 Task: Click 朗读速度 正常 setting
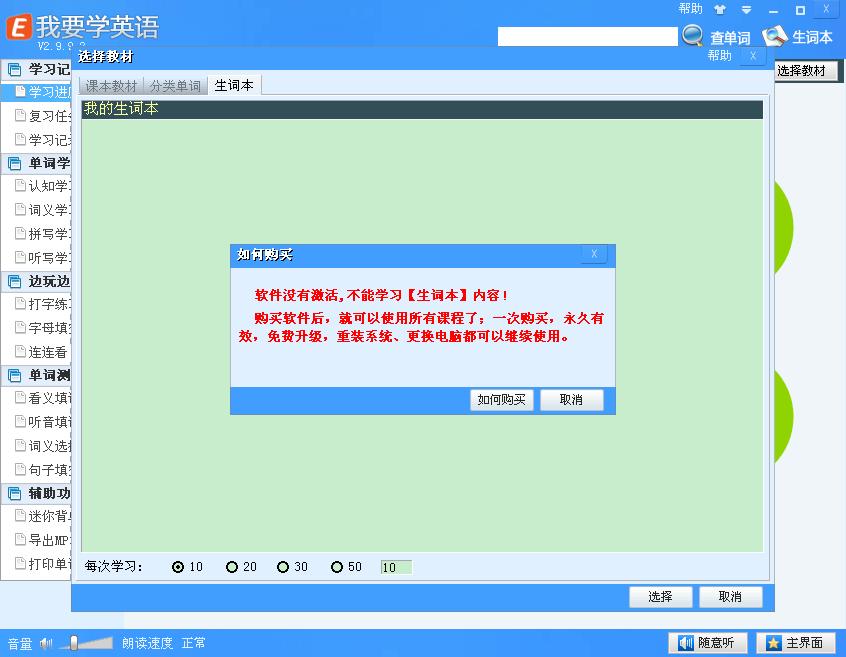(x=163, y=643)
